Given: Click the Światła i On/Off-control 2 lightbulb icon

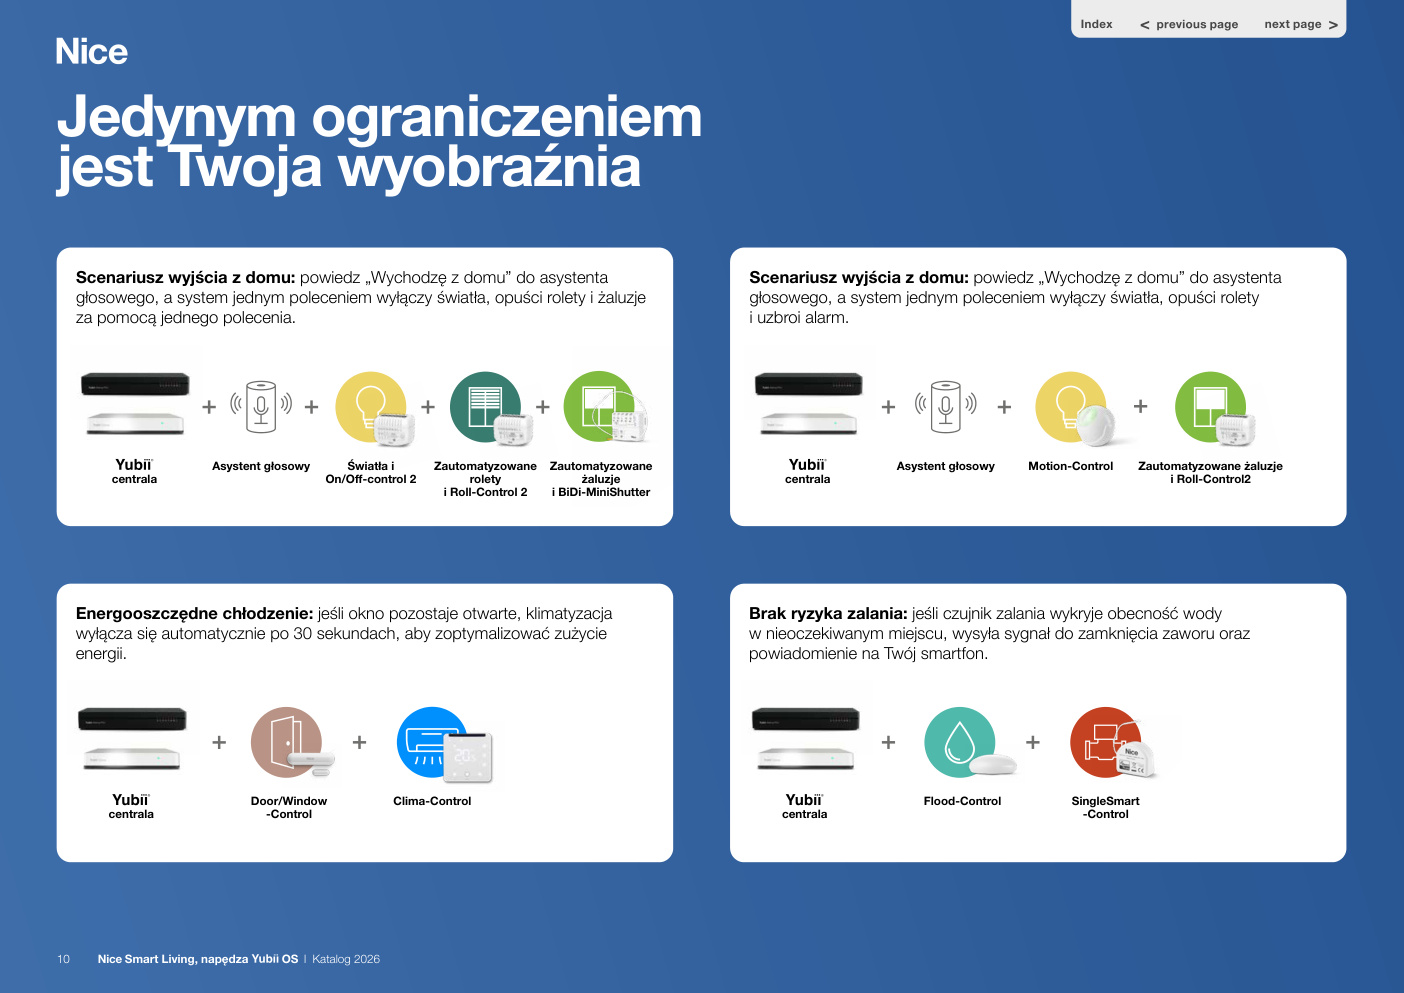Looking at the screenshot, I should click(x=374, y=408).
